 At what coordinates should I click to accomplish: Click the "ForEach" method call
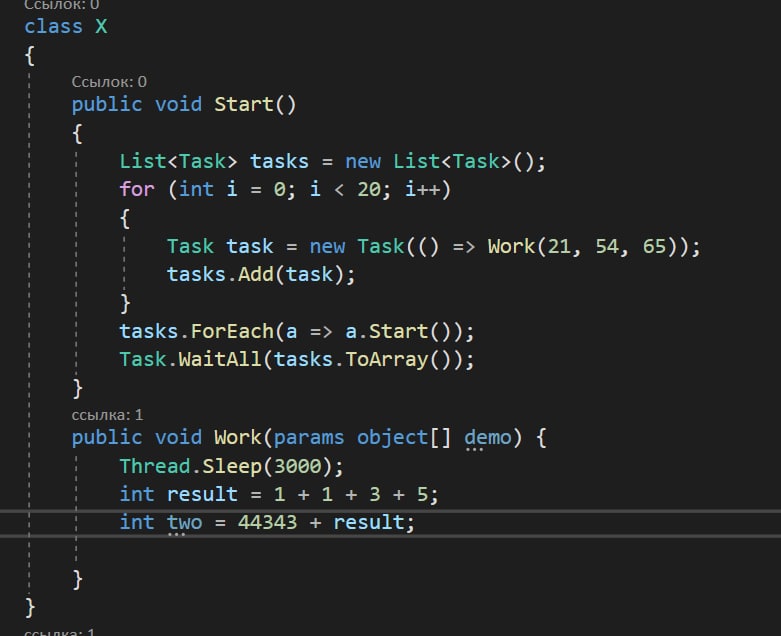point(232,331)
